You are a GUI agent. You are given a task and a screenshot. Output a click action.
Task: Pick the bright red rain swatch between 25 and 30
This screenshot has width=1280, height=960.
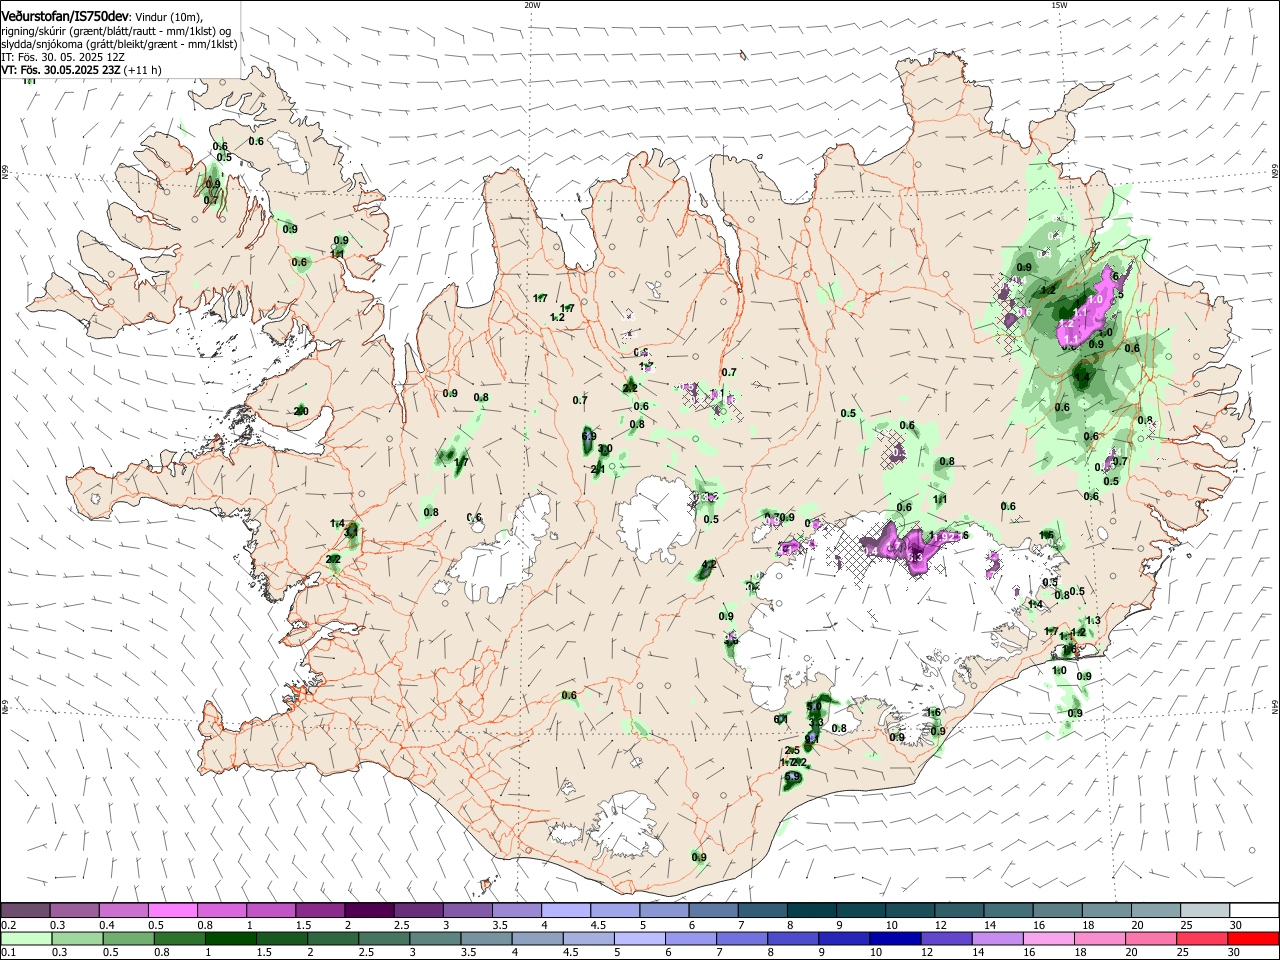[1203, 939]
